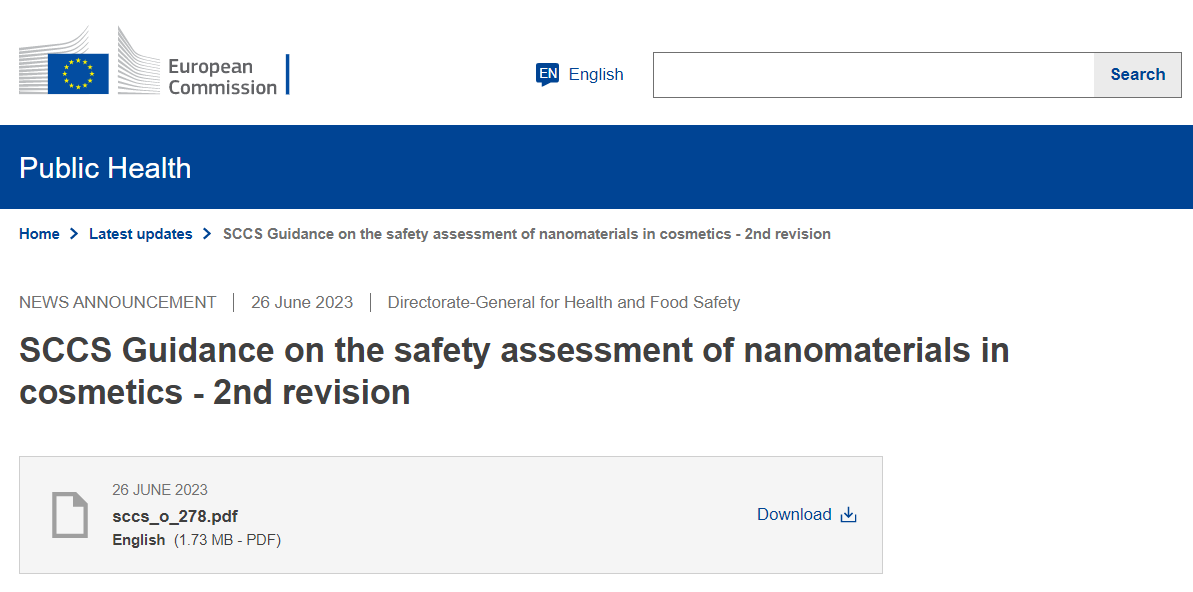Click the 1.73 MB - PDF file size
Viewport: 1193px width, 592px height.
pyautogui.click(x=227, y=540)
